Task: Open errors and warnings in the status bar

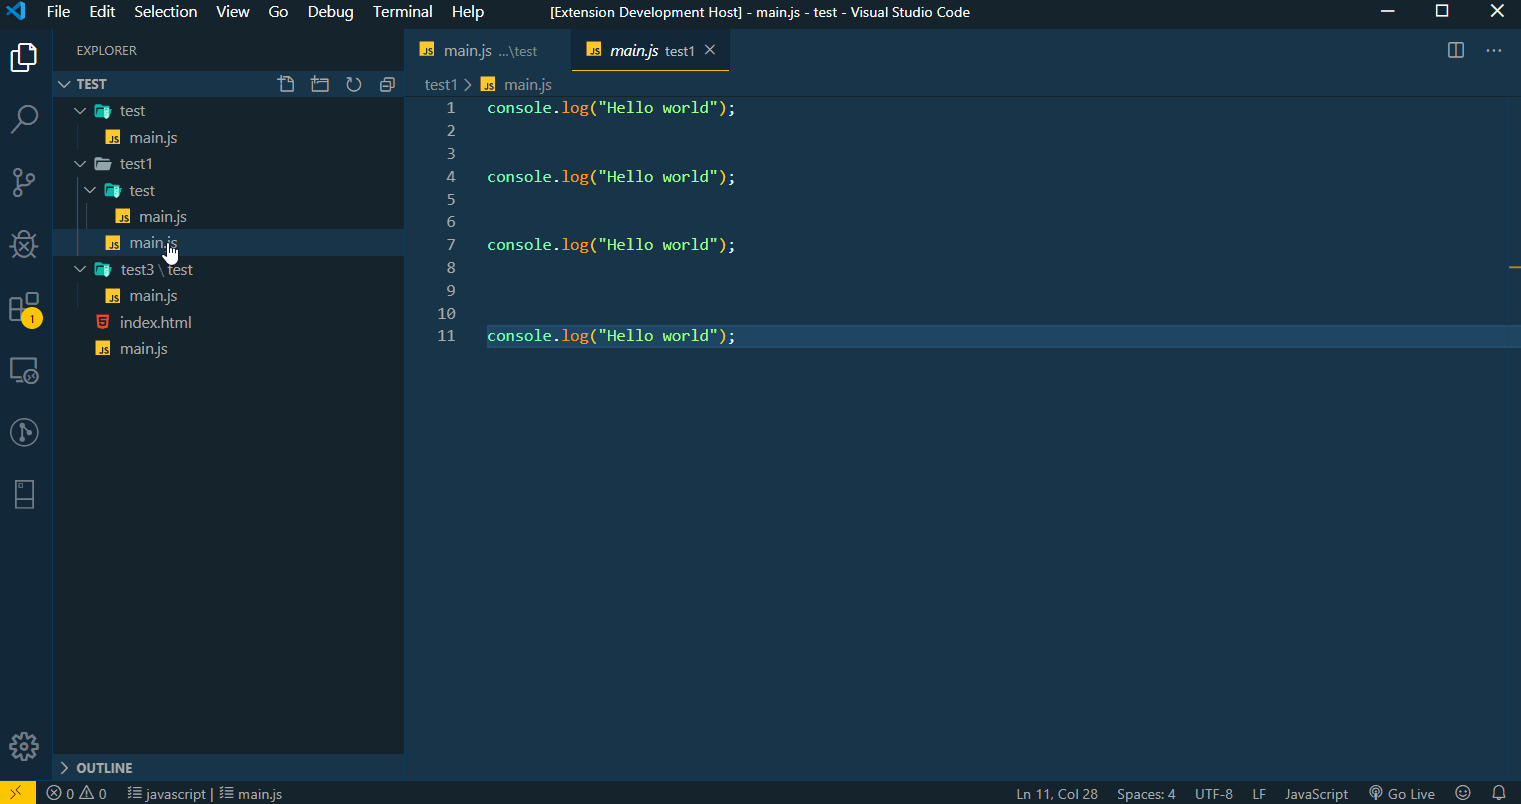Action: (77, 794)
